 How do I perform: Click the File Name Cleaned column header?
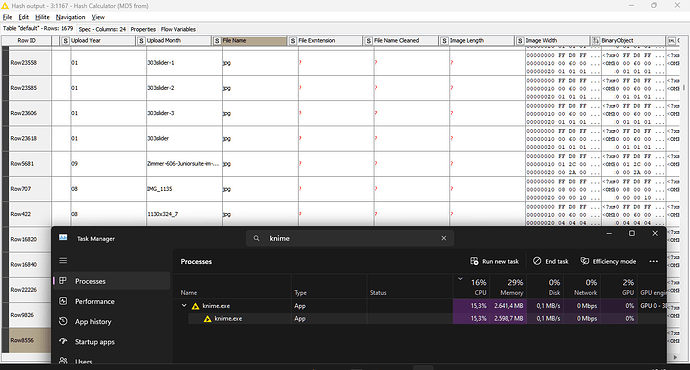coord(401,40)
